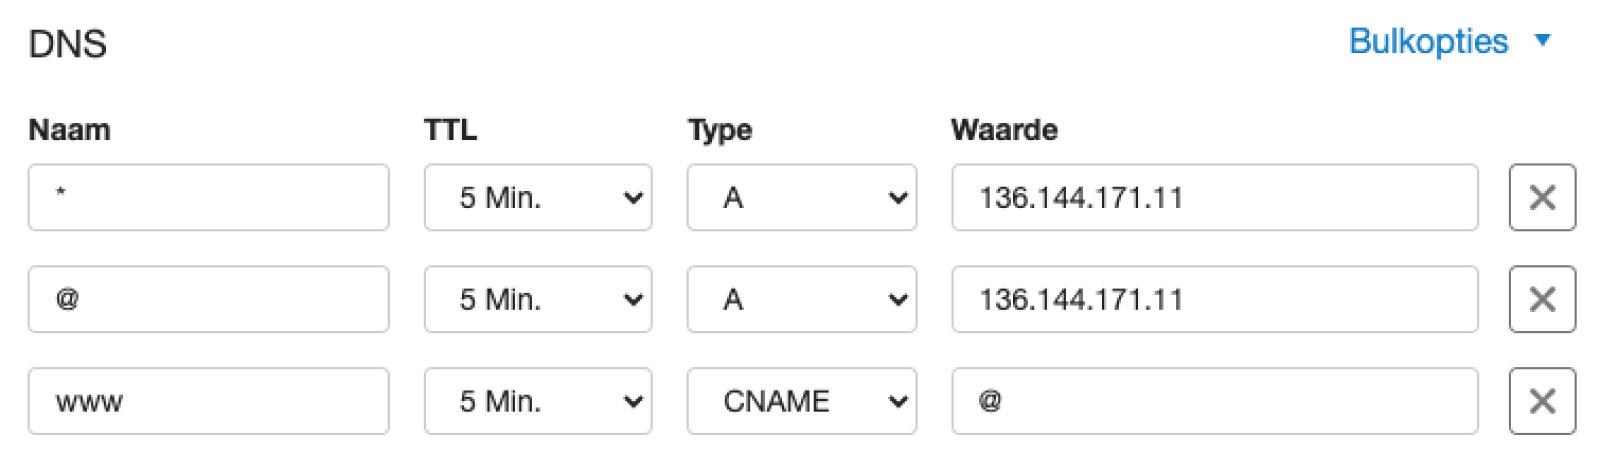
Task: Click the name field containing *
Action: 208,197
